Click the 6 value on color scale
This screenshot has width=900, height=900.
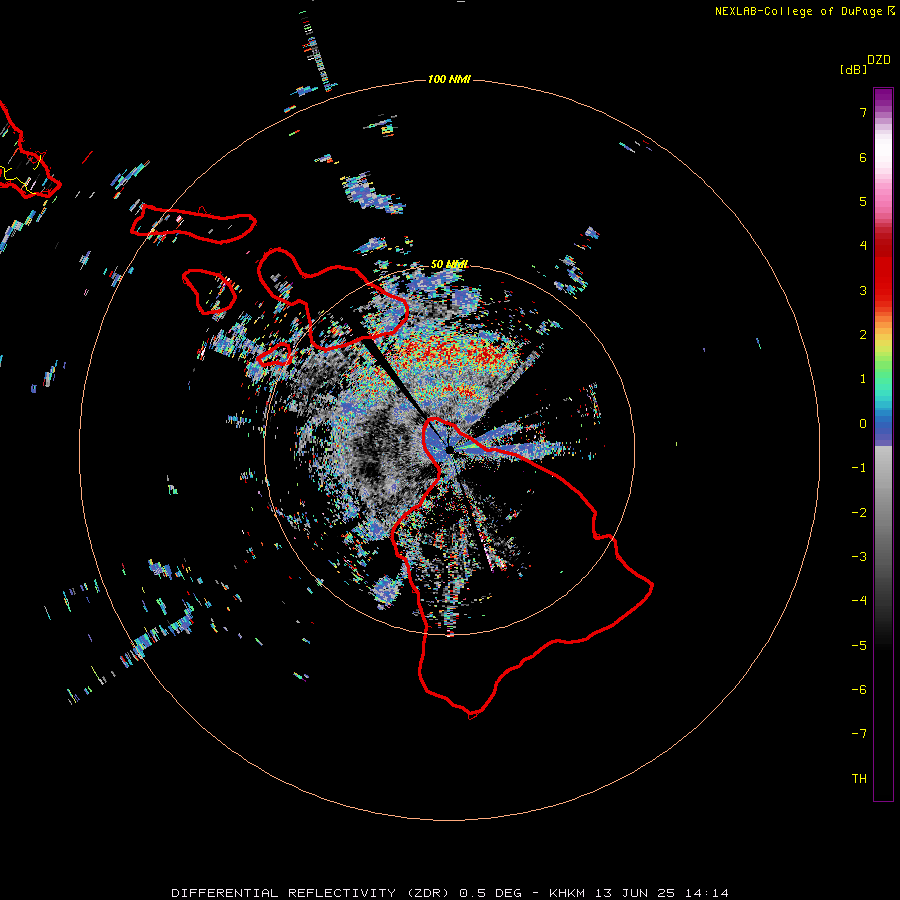(x=863, y=157)
